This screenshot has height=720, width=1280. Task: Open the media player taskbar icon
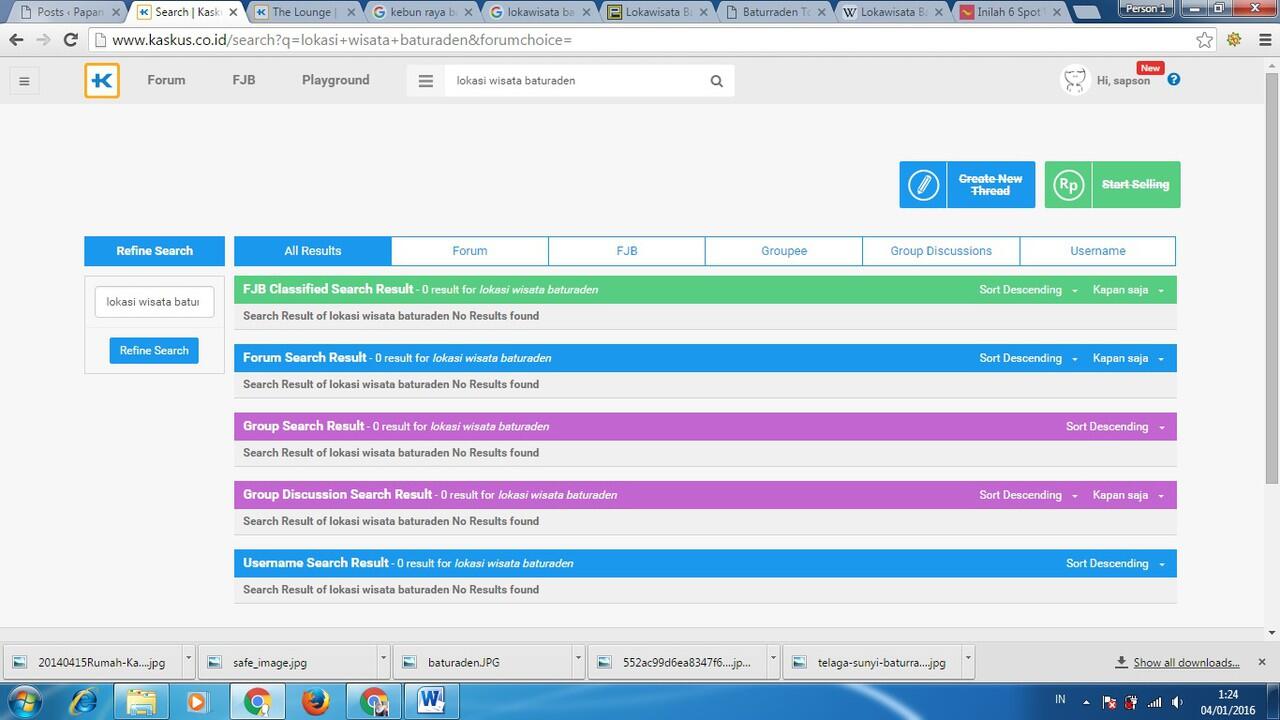[x=198, y=702]
